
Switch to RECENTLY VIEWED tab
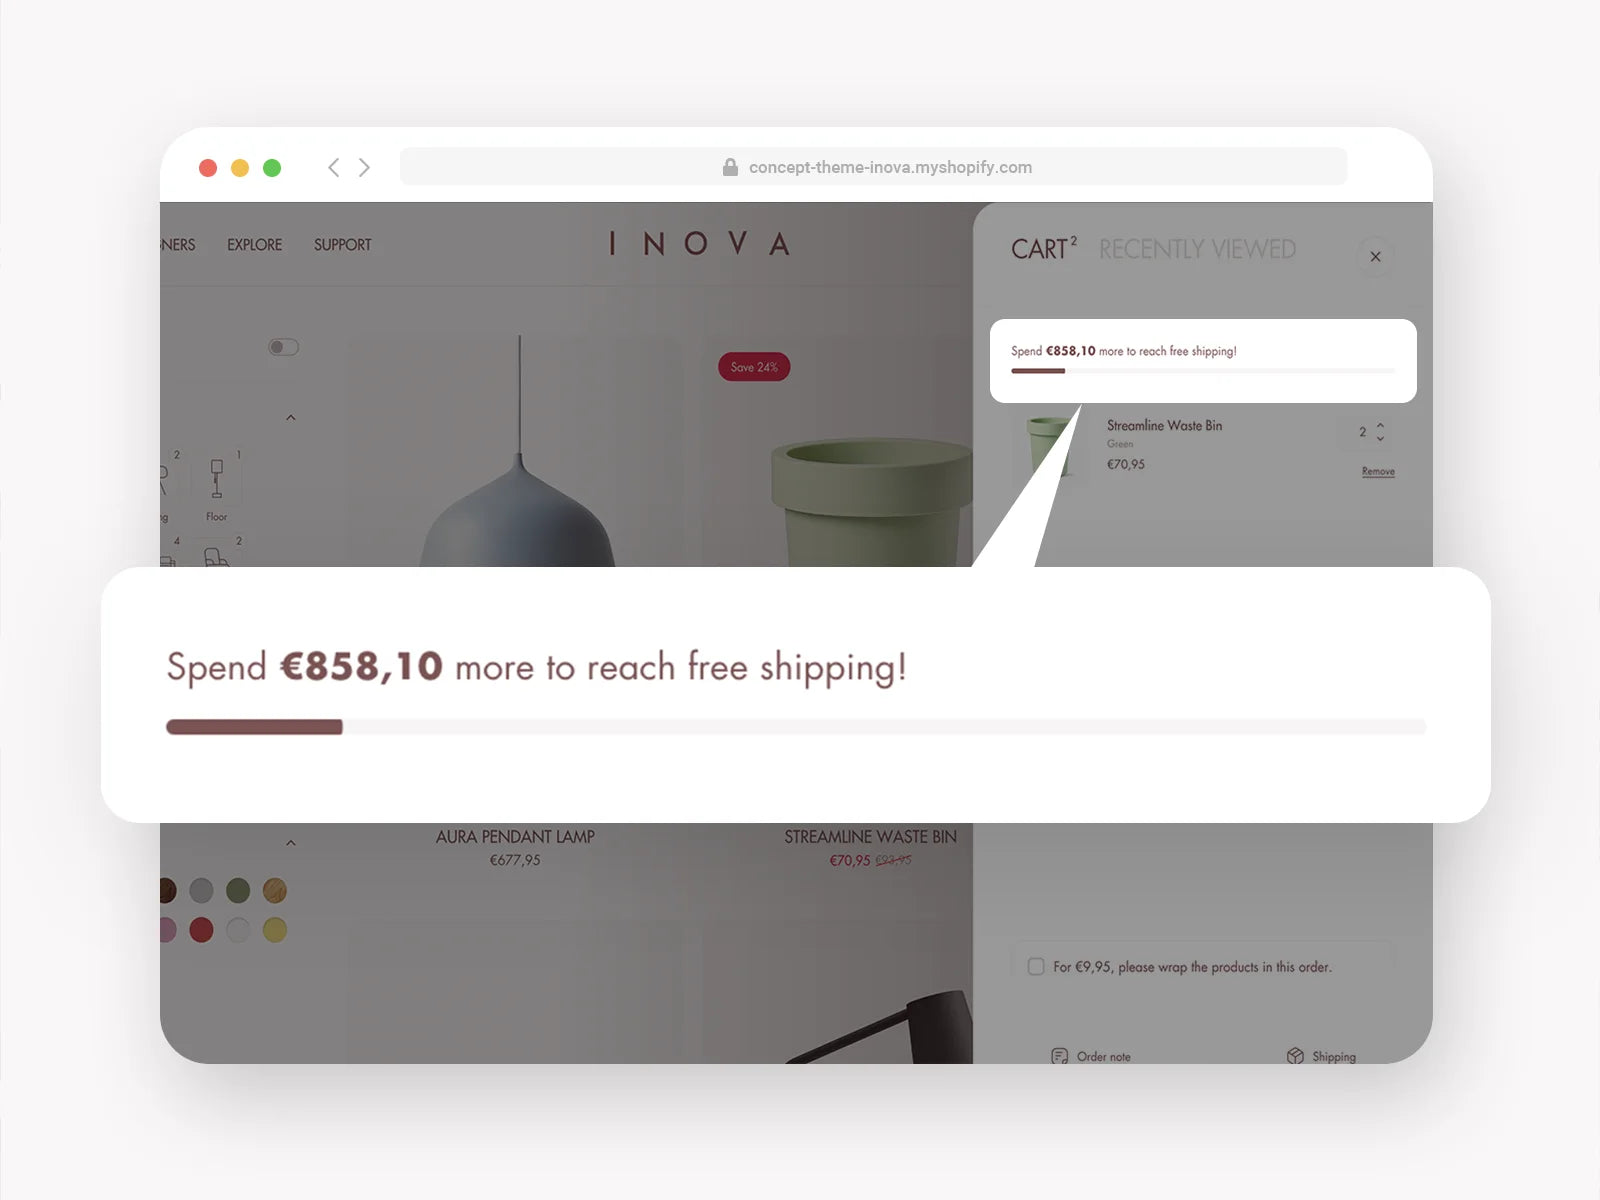1197,249
